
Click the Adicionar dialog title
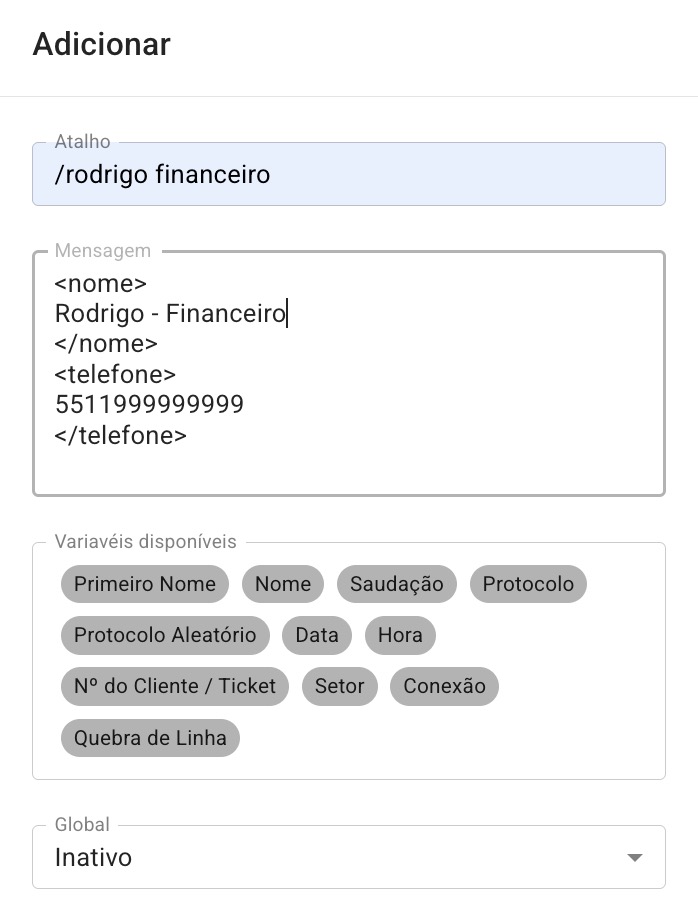click(102, 44)
